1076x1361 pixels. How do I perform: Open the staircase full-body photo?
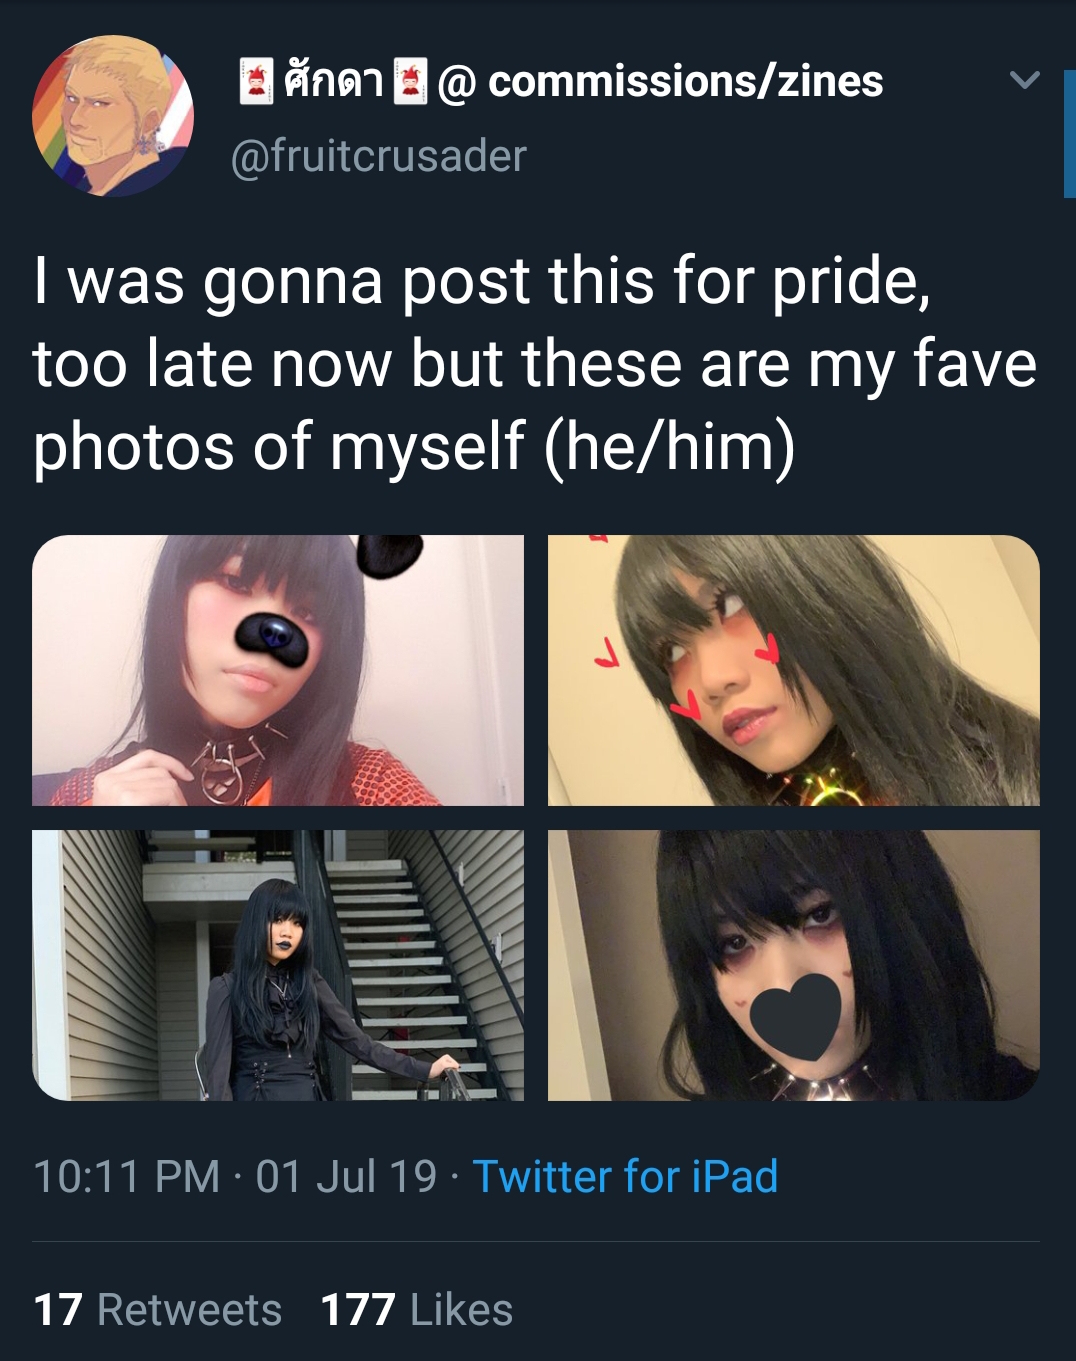click(278, 965)
